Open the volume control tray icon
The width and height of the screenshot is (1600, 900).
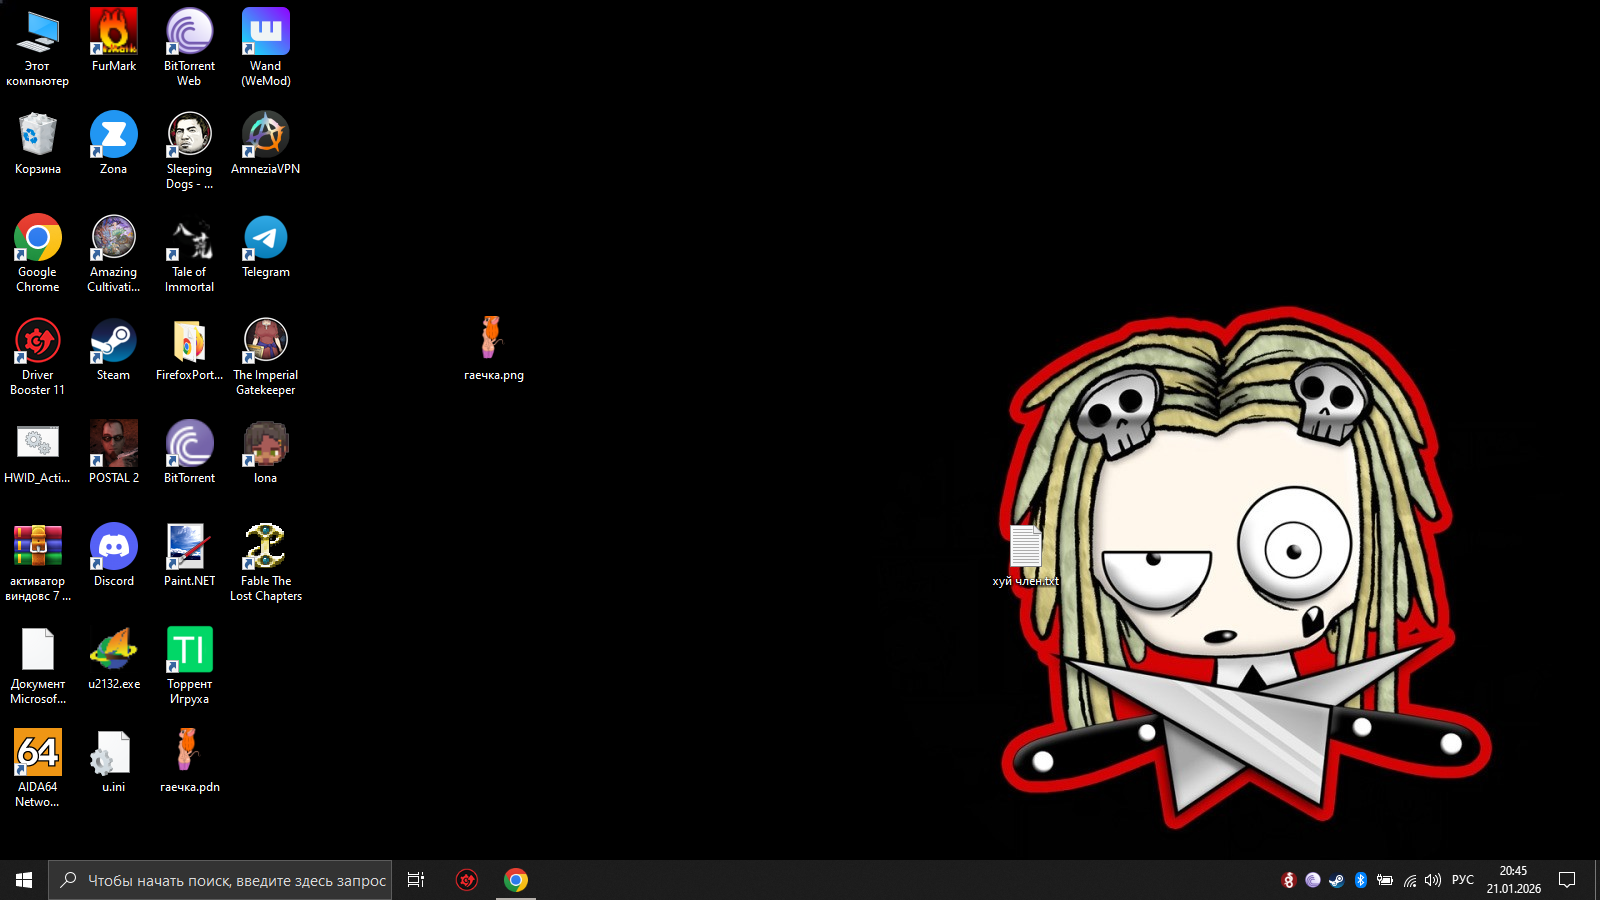[x=1433, y=880]
